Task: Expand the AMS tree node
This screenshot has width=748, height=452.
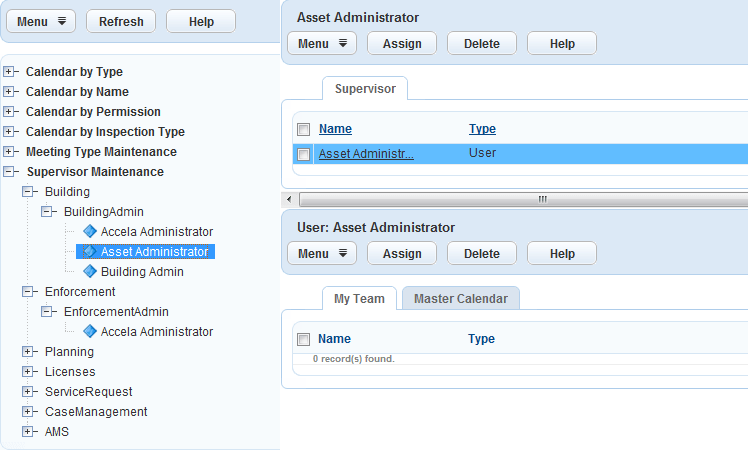Action: pyautogui.click(x=28, y=431)
